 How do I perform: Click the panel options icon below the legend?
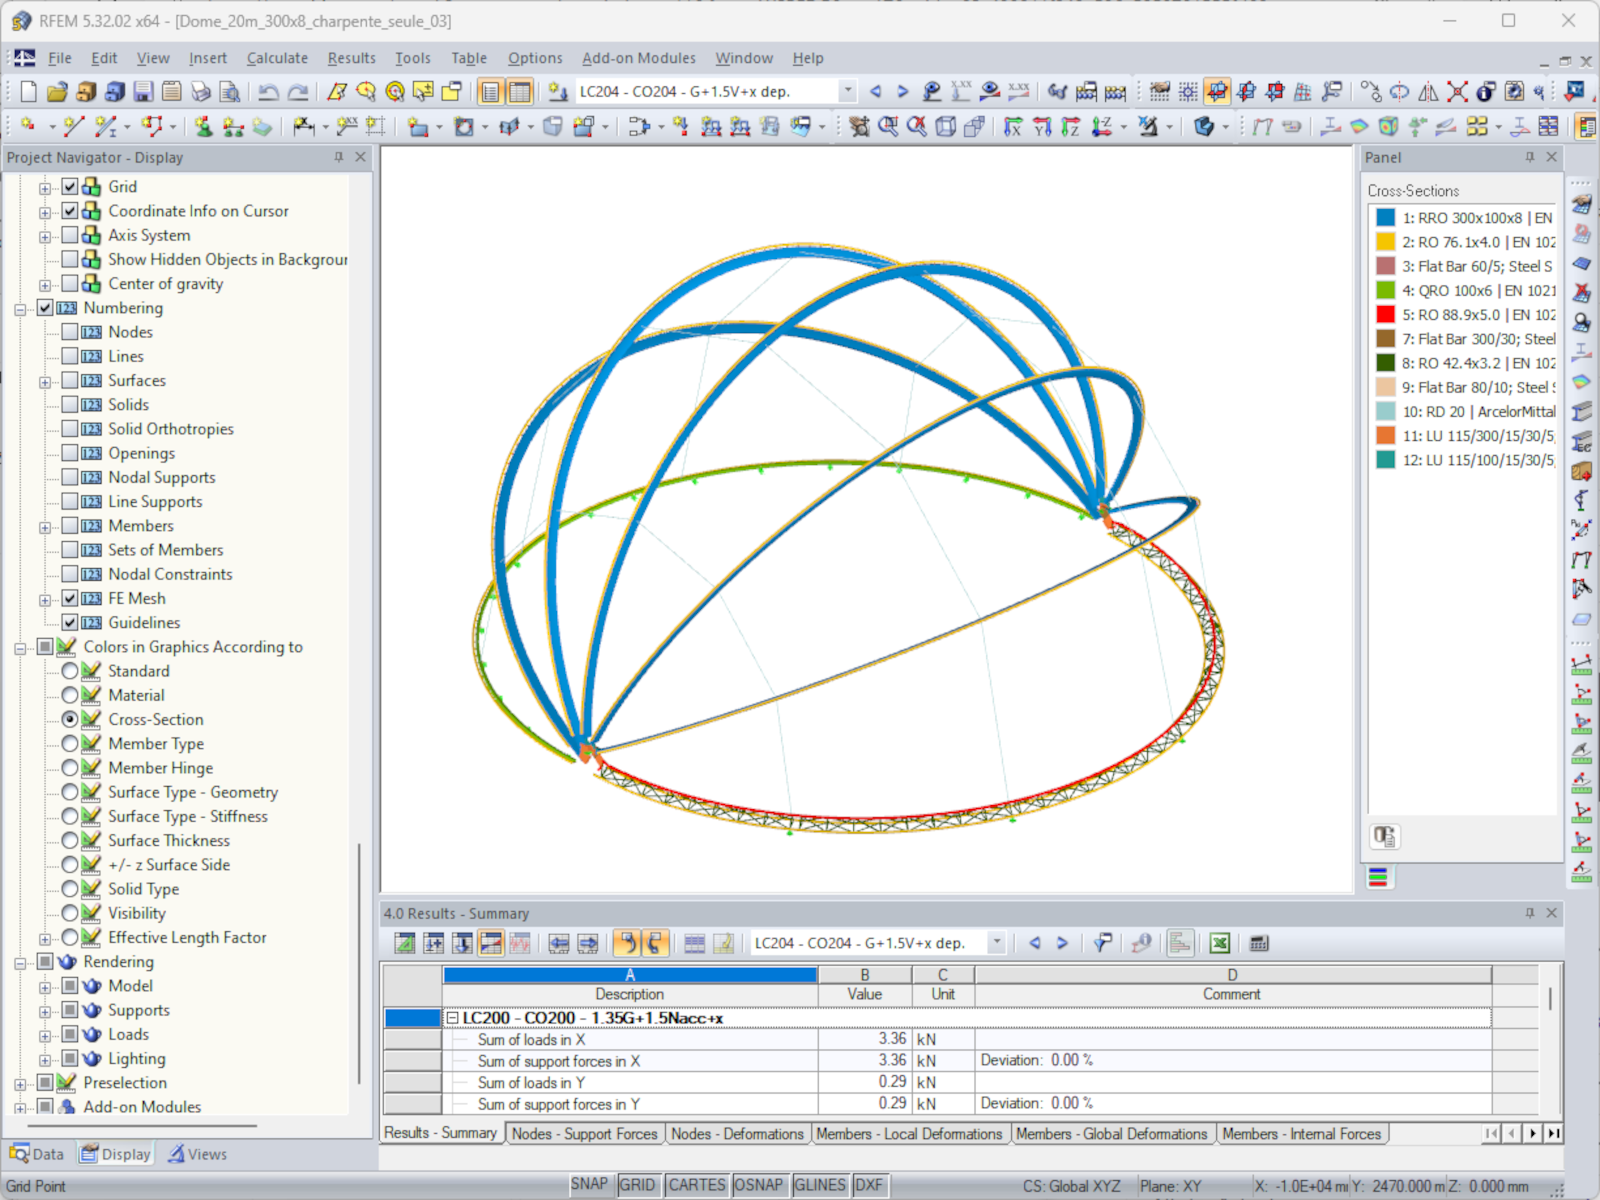pyautogui.click(x=1384, y=836)
